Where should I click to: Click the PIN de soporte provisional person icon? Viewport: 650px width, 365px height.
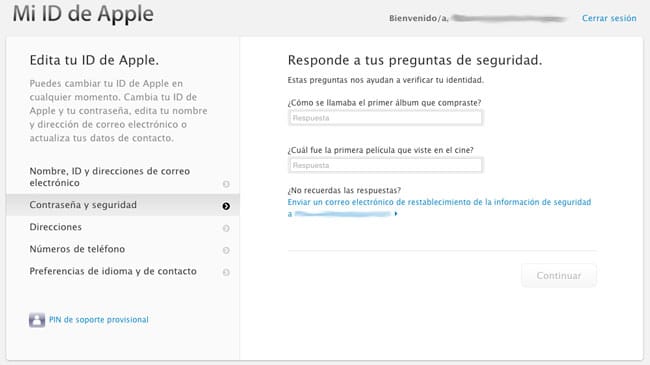tap(37, 320)
